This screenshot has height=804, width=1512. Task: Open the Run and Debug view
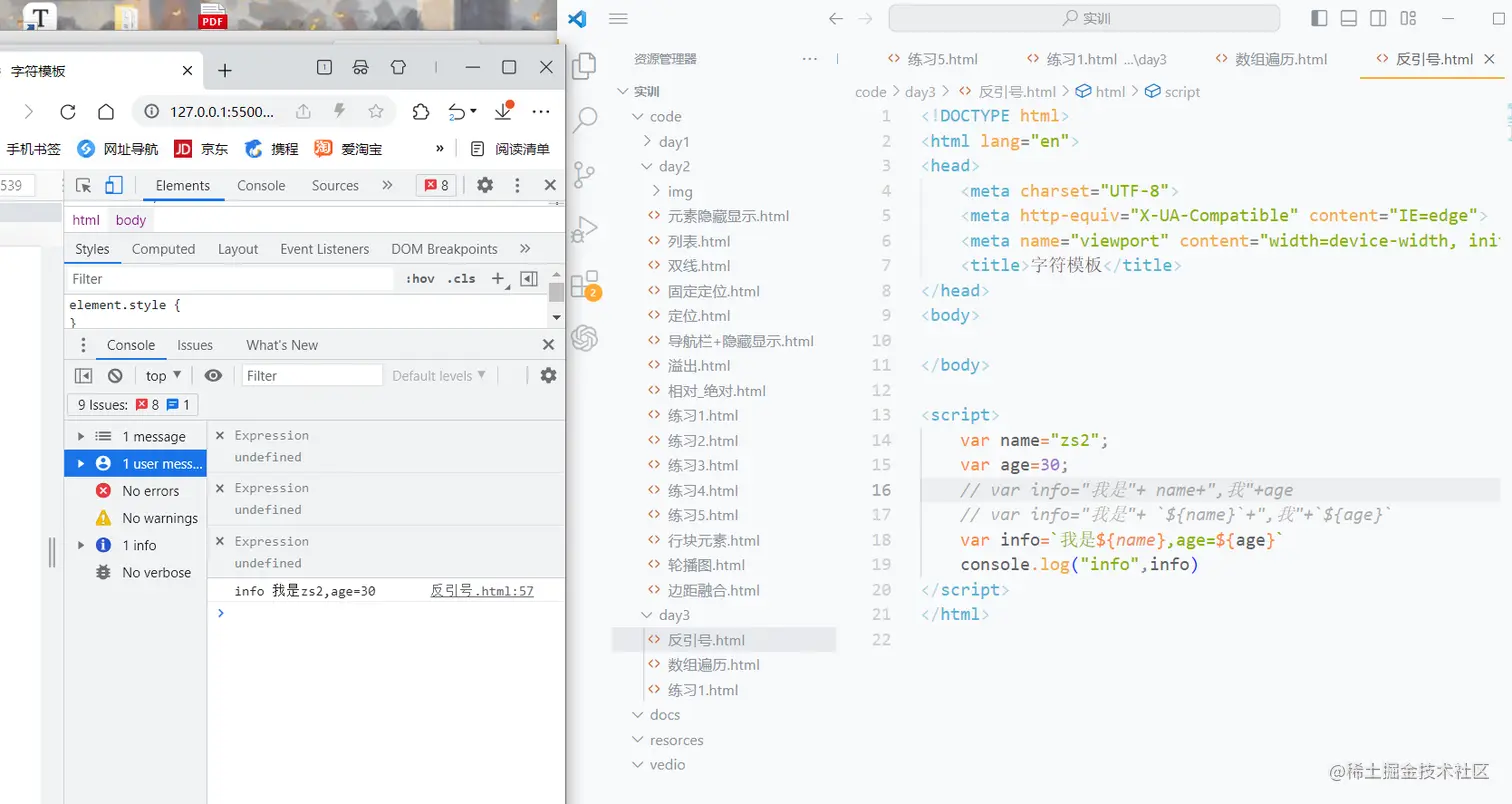pos(584,229)
